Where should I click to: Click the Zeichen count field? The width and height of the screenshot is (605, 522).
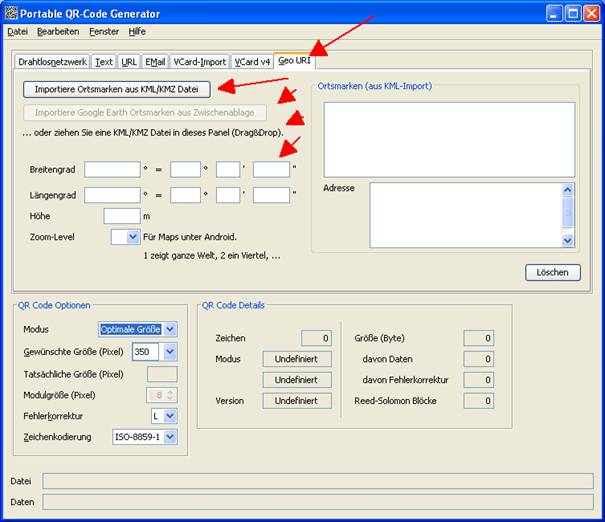[316, 338]
